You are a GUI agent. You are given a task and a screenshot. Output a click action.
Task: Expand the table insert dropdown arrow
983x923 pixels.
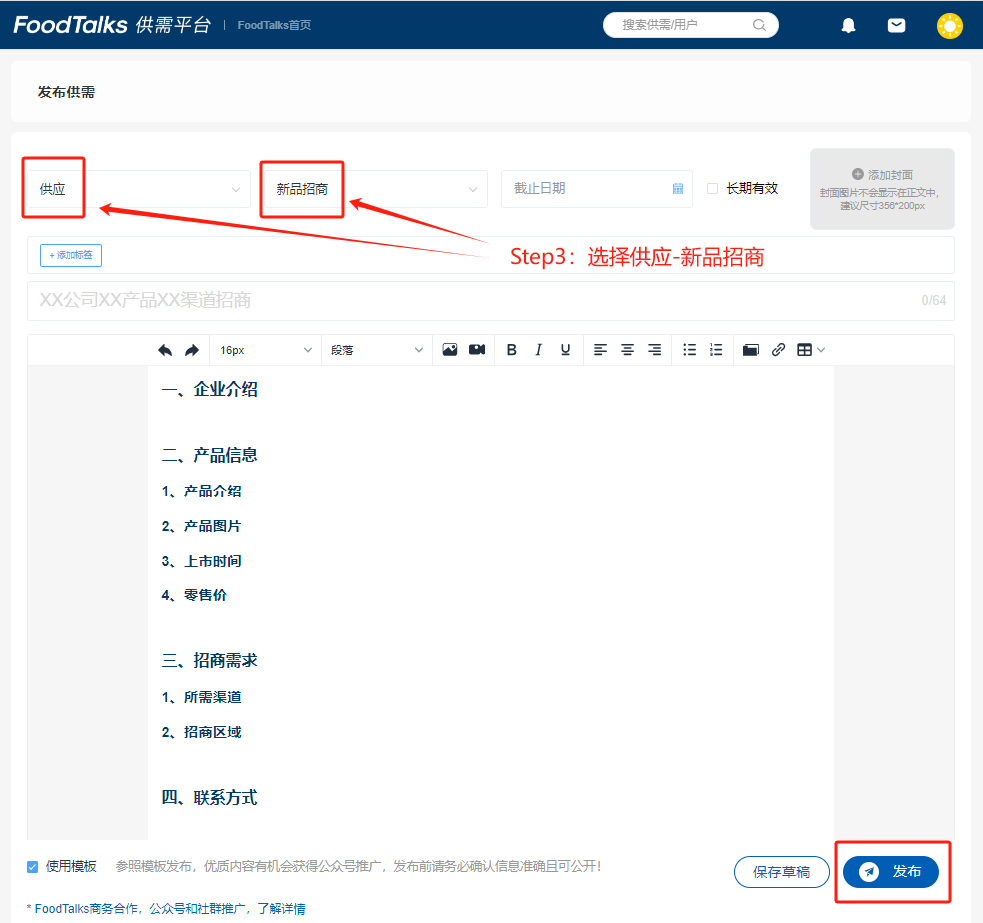tap(819, 349)
